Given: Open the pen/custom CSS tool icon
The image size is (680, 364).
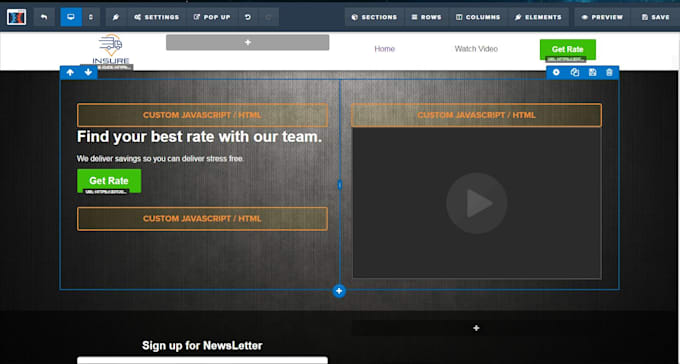Looking at the screenshot, I should [116, 17].
